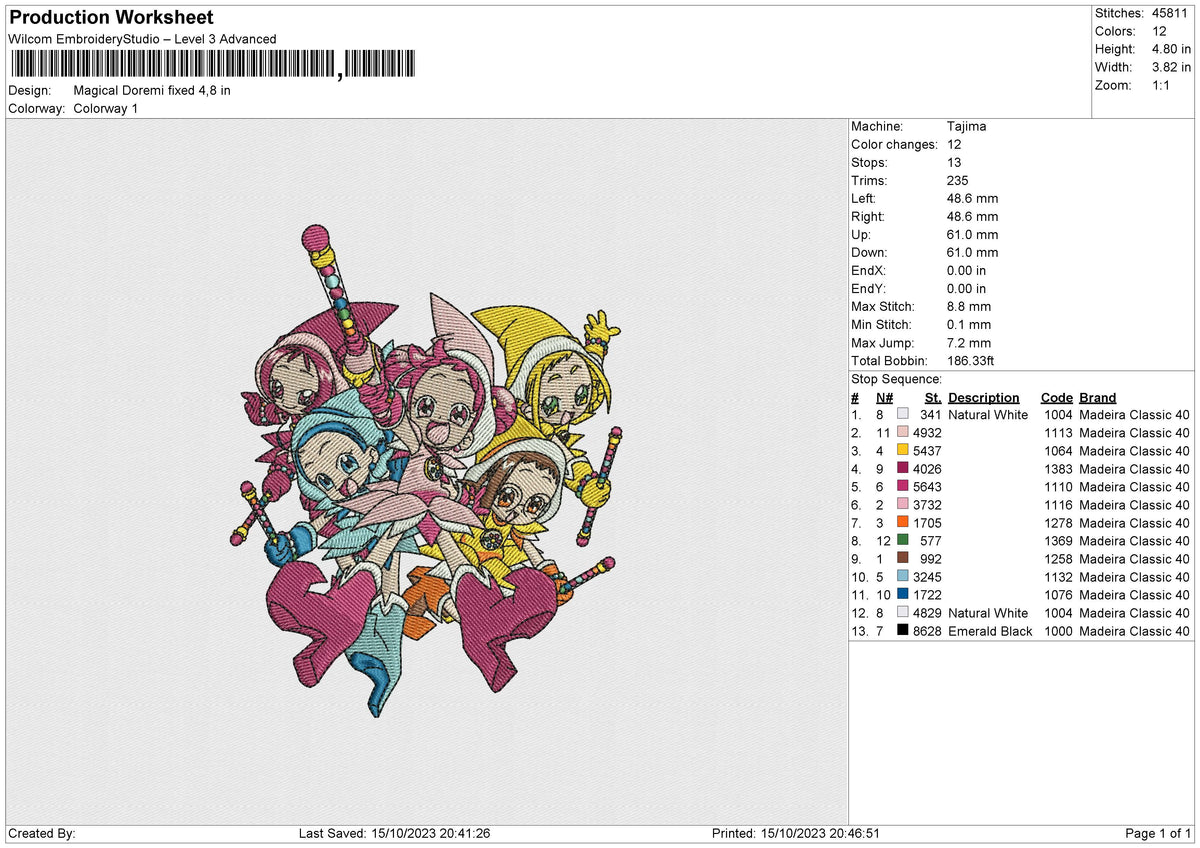This screenshot has width=1200, height=848.
Task: Click design name 'Magical Doremi fixed 4,8 in'
Action: (x=152, y=90)
